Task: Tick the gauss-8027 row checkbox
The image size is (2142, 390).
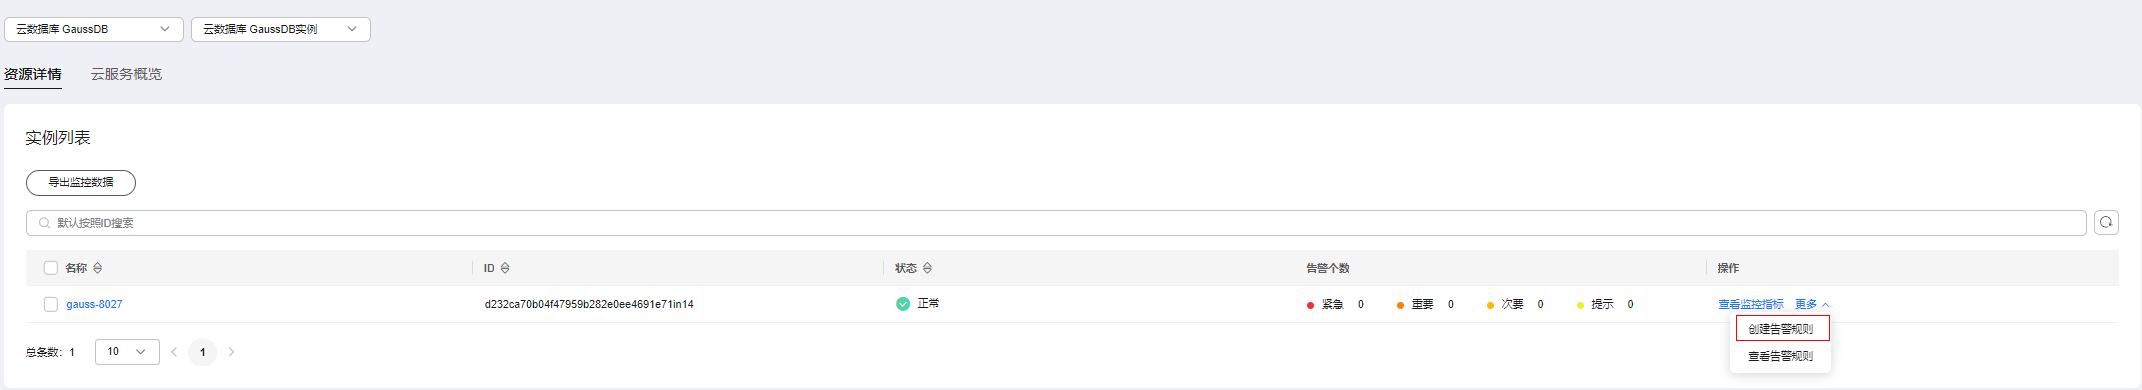Action: [x=51, y=304]
